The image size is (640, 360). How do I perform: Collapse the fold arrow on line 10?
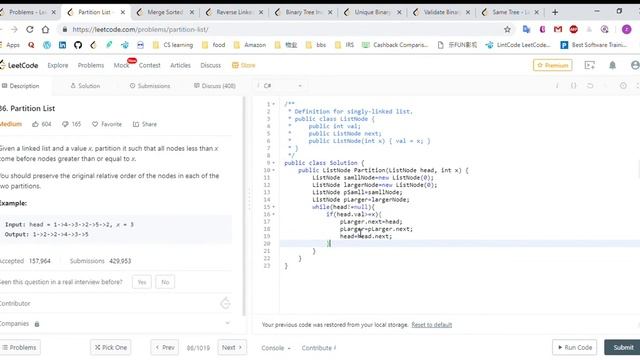(x=273, y=170)
